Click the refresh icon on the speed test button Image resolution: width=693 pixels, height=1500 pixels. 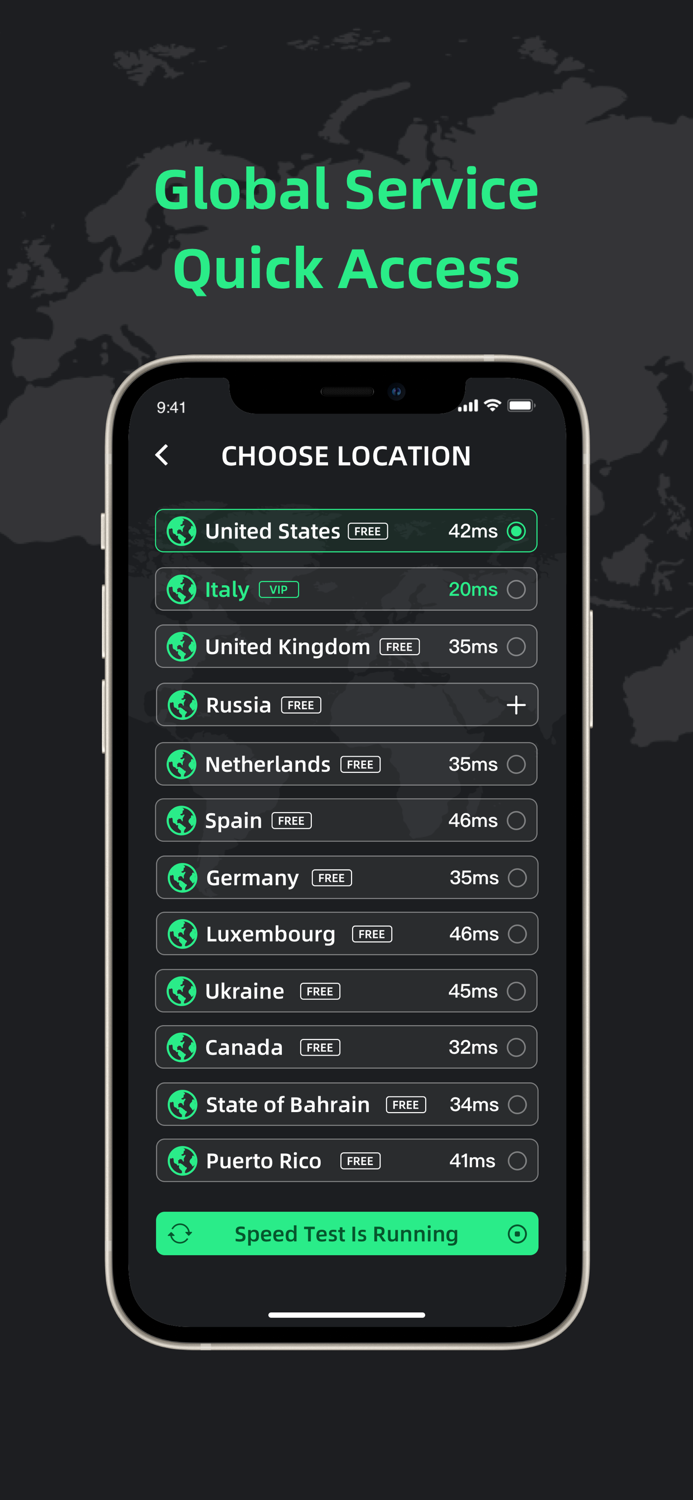(x=180, y=1233)
